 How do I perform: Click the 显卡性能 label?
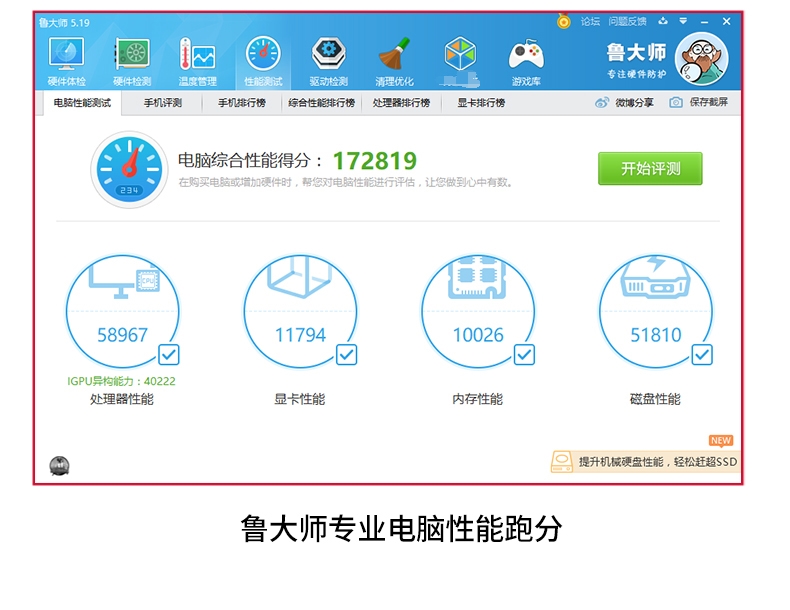point(300,399)
